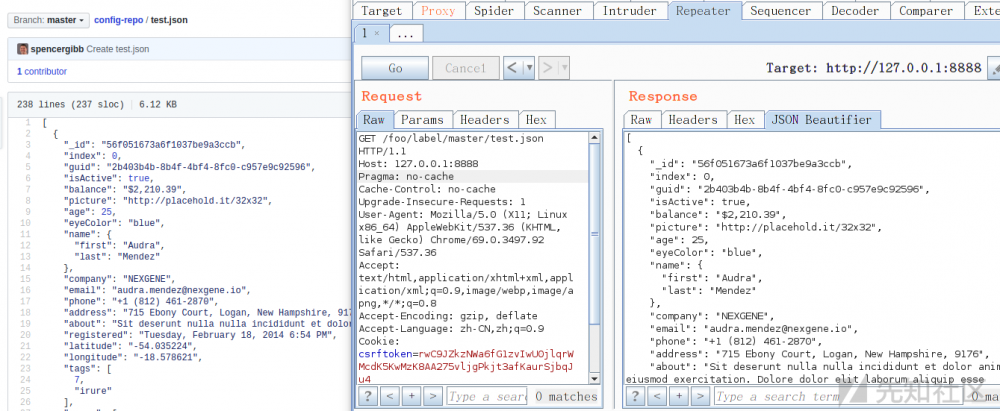
Task: Click the spencergibb author link
Action: (57, 49)
